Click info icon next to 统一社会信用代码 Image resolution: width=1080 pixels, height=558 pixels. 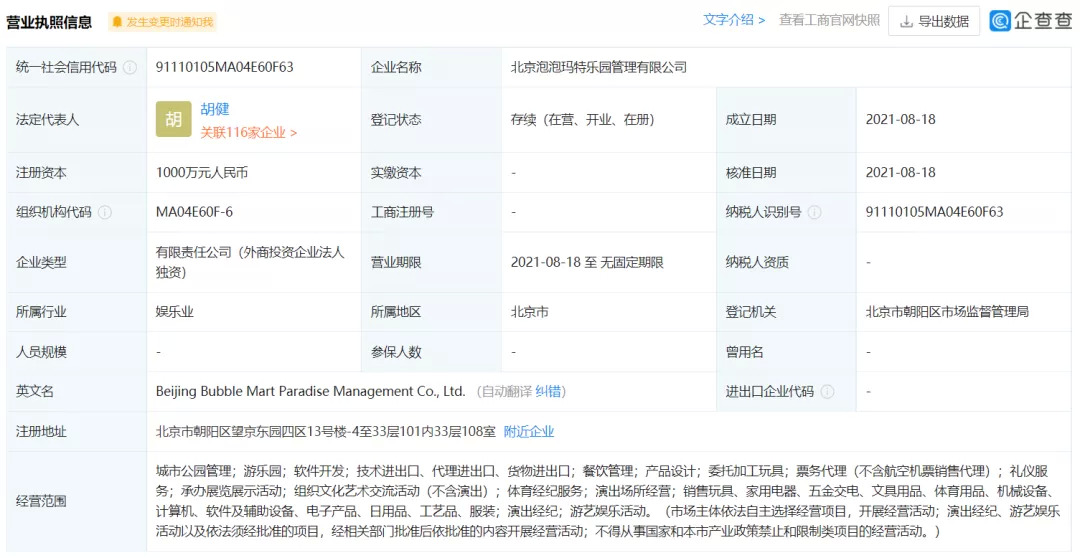129,68
